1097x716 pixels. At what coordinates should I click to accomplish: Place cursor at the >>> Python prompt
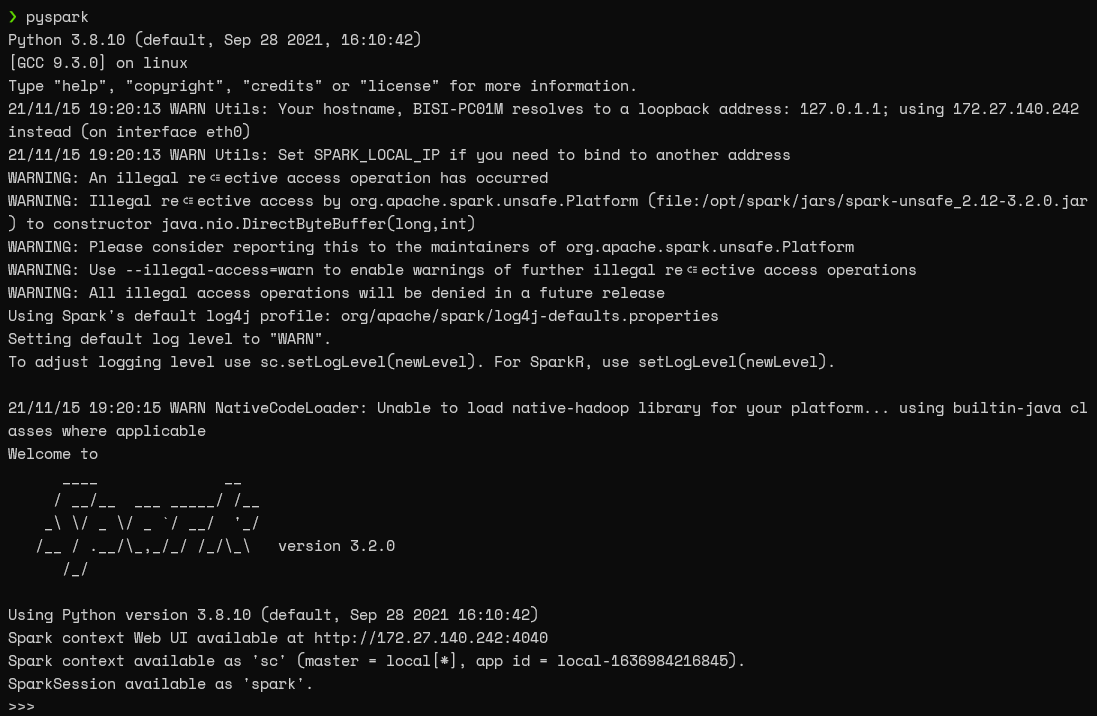pos(22,707)
